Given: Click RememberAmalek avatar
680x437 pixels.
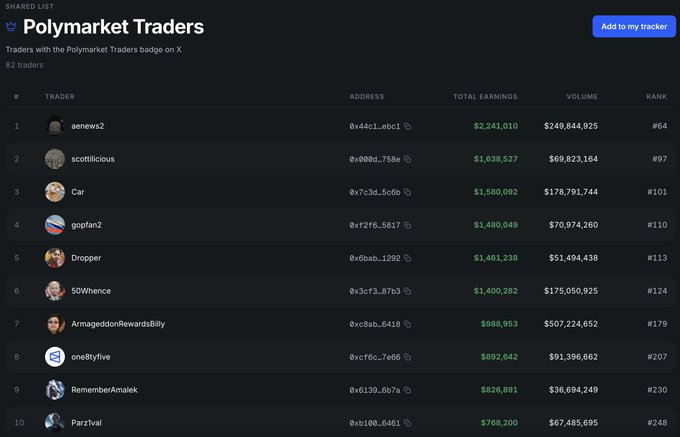Looking at the screenshot, I should [55, 390].
